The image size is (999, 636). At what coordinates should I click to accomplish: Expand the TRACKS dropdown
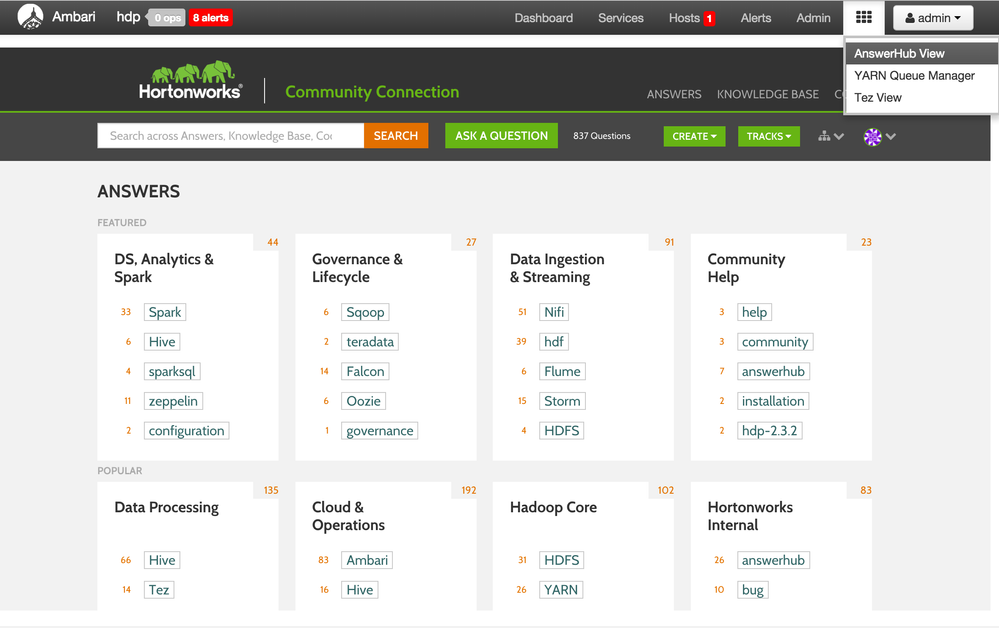point(768,136)
